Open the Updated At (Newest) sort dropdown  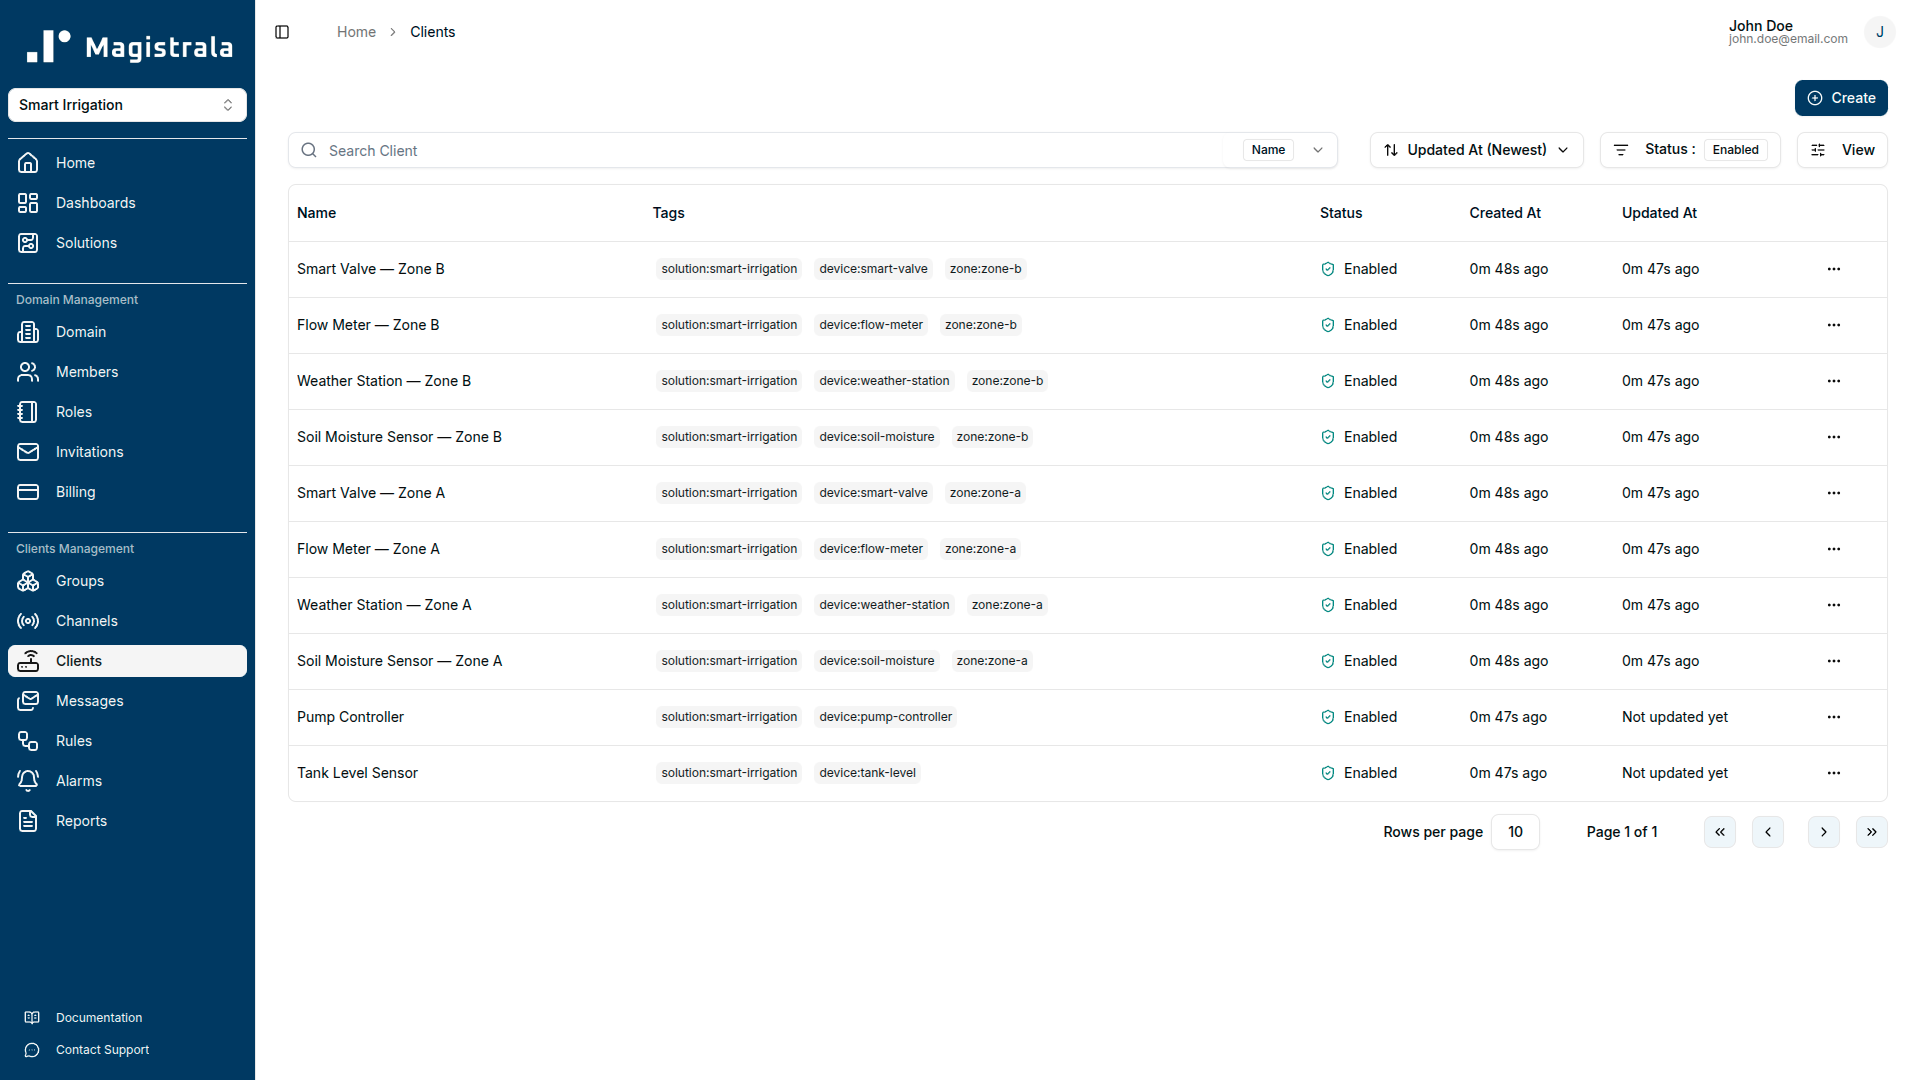click(x=1476, y=149)
